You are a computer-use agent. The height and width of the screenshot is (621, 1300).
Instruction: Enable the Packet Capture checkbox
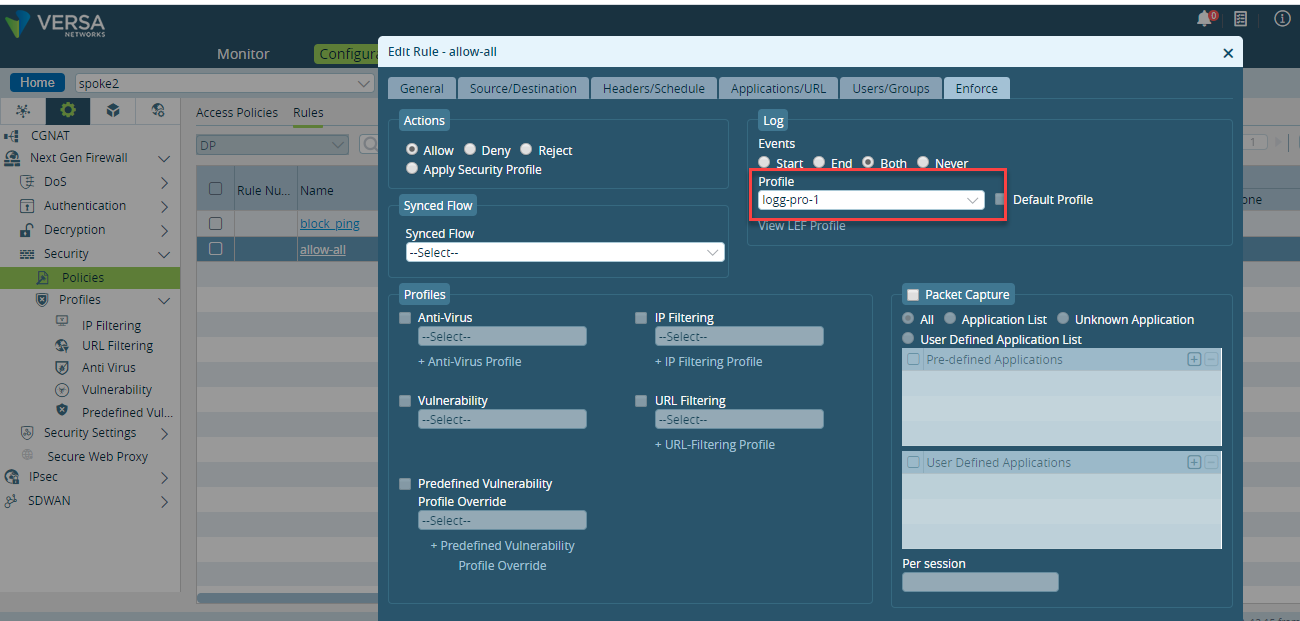(x=912, y=295)
